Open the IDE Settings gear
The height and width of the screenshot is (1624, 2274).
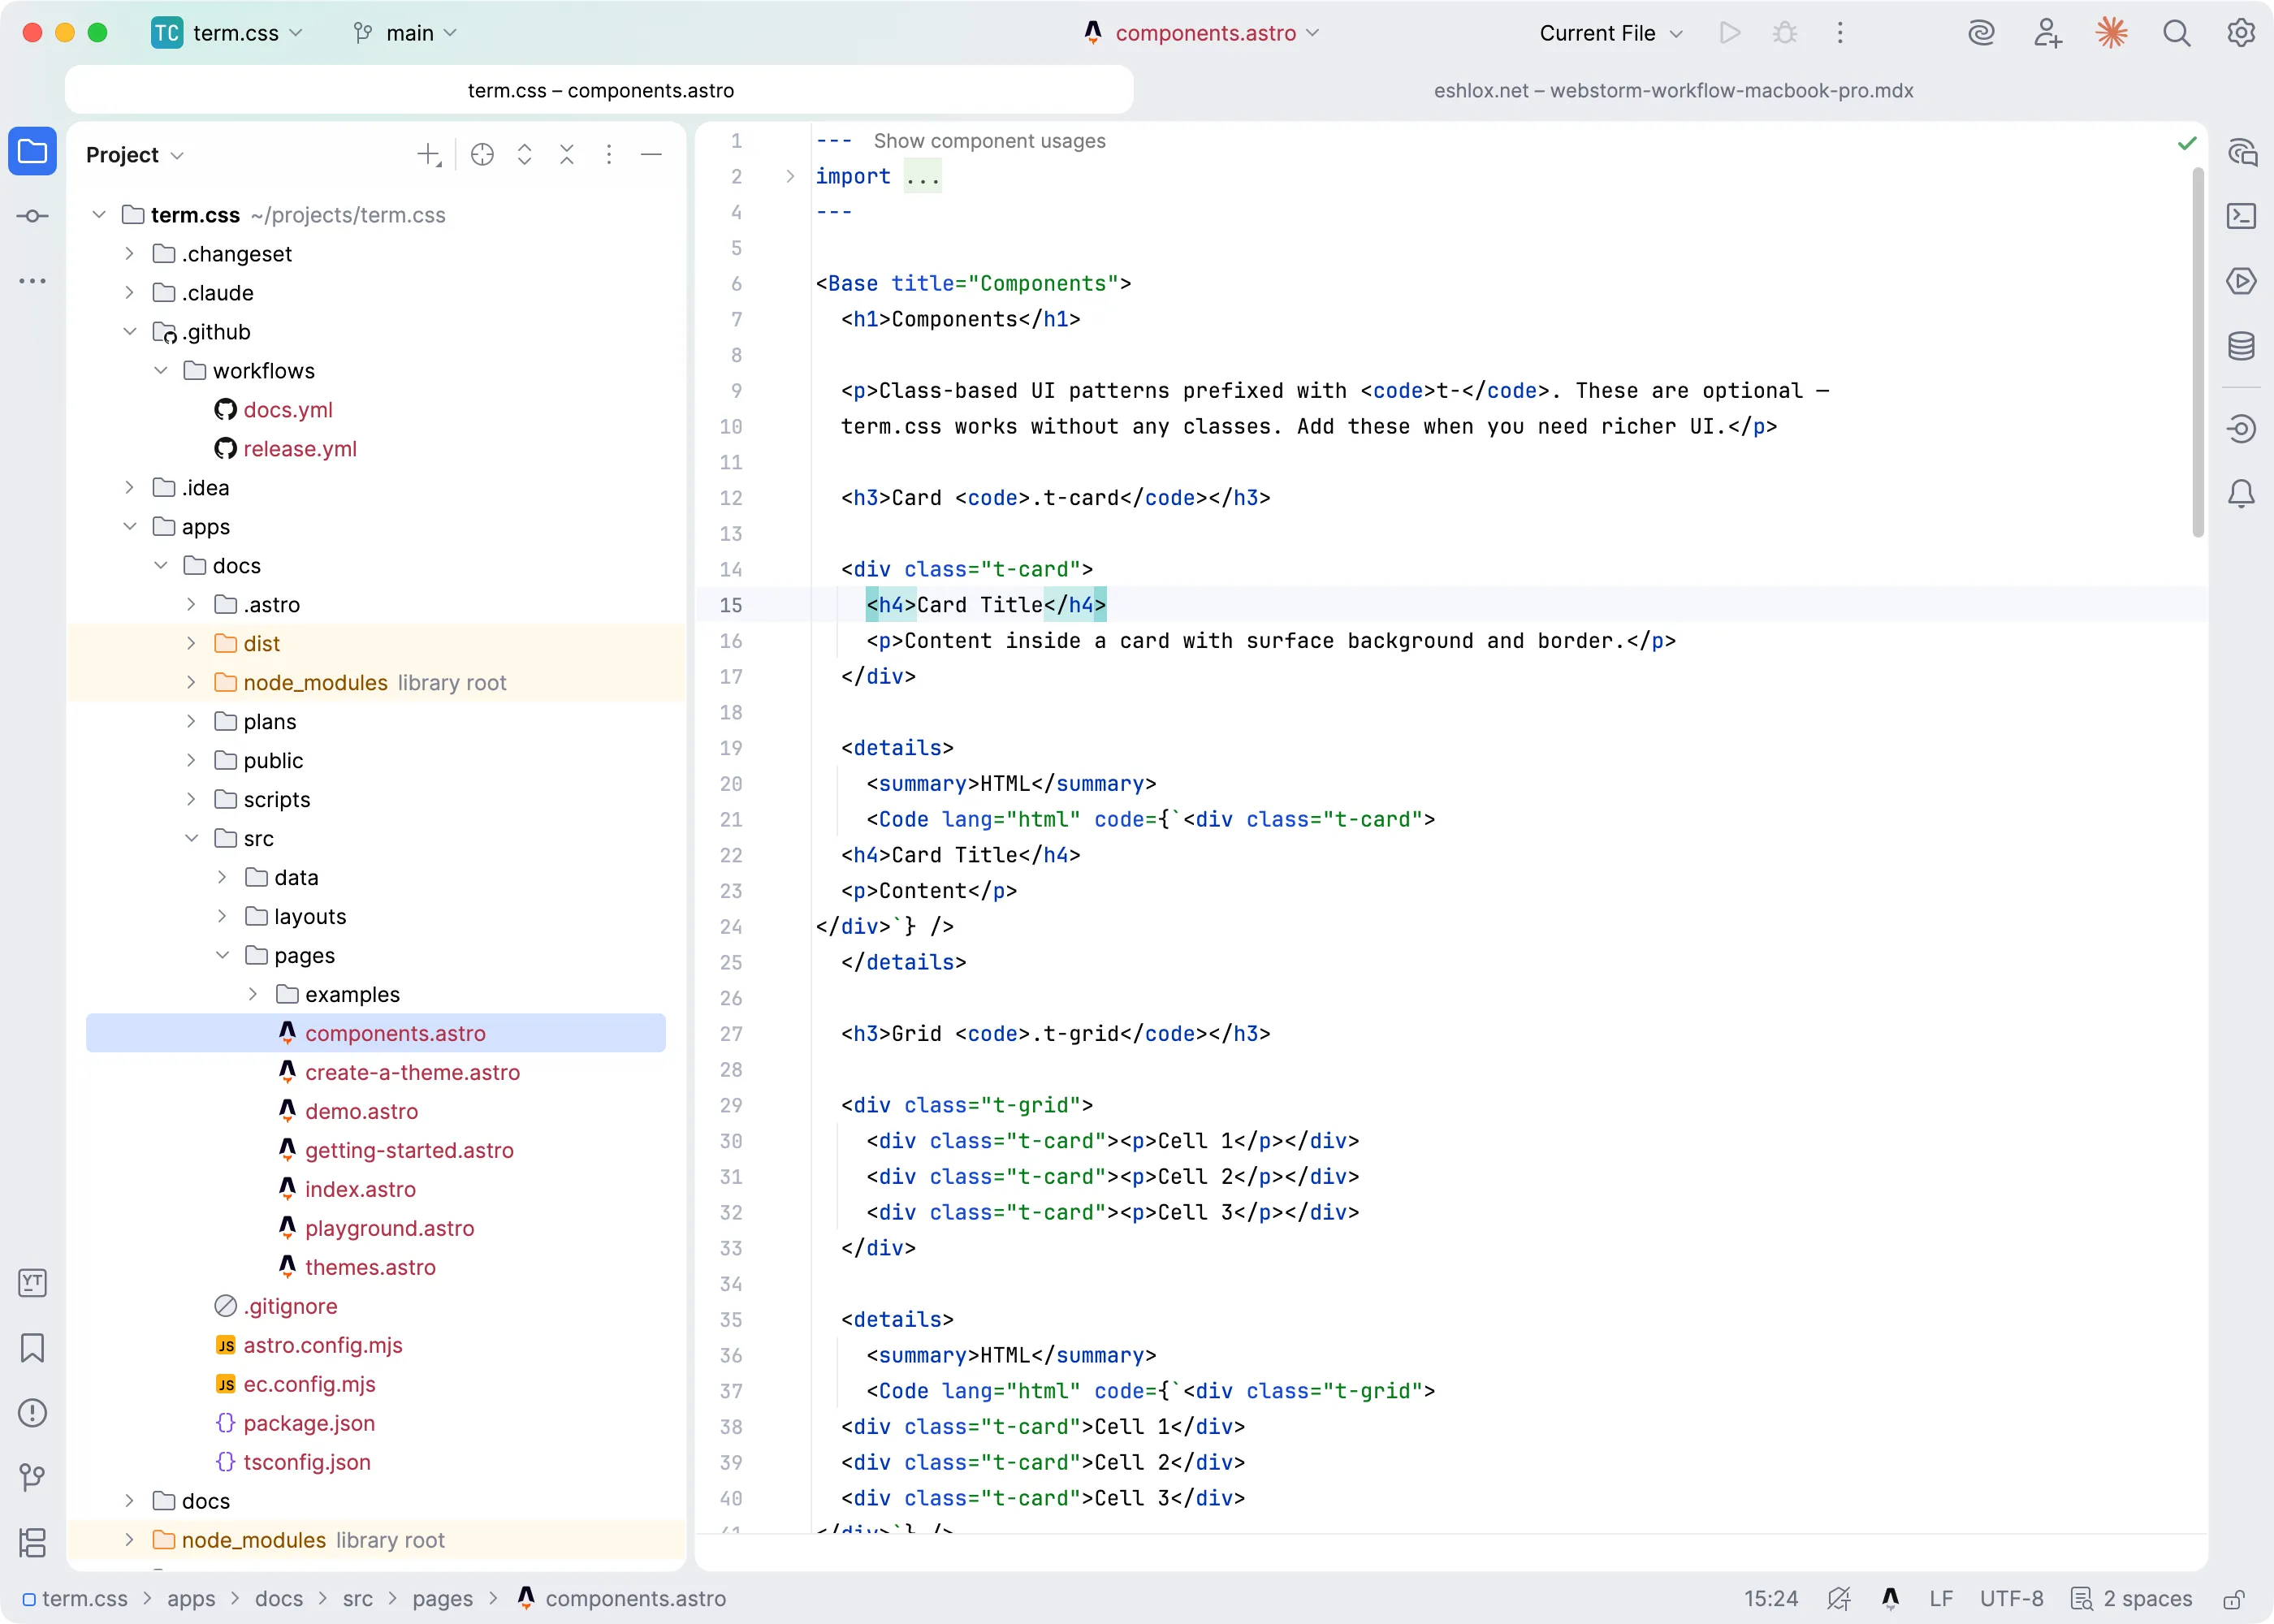[x=2240, y=33]
